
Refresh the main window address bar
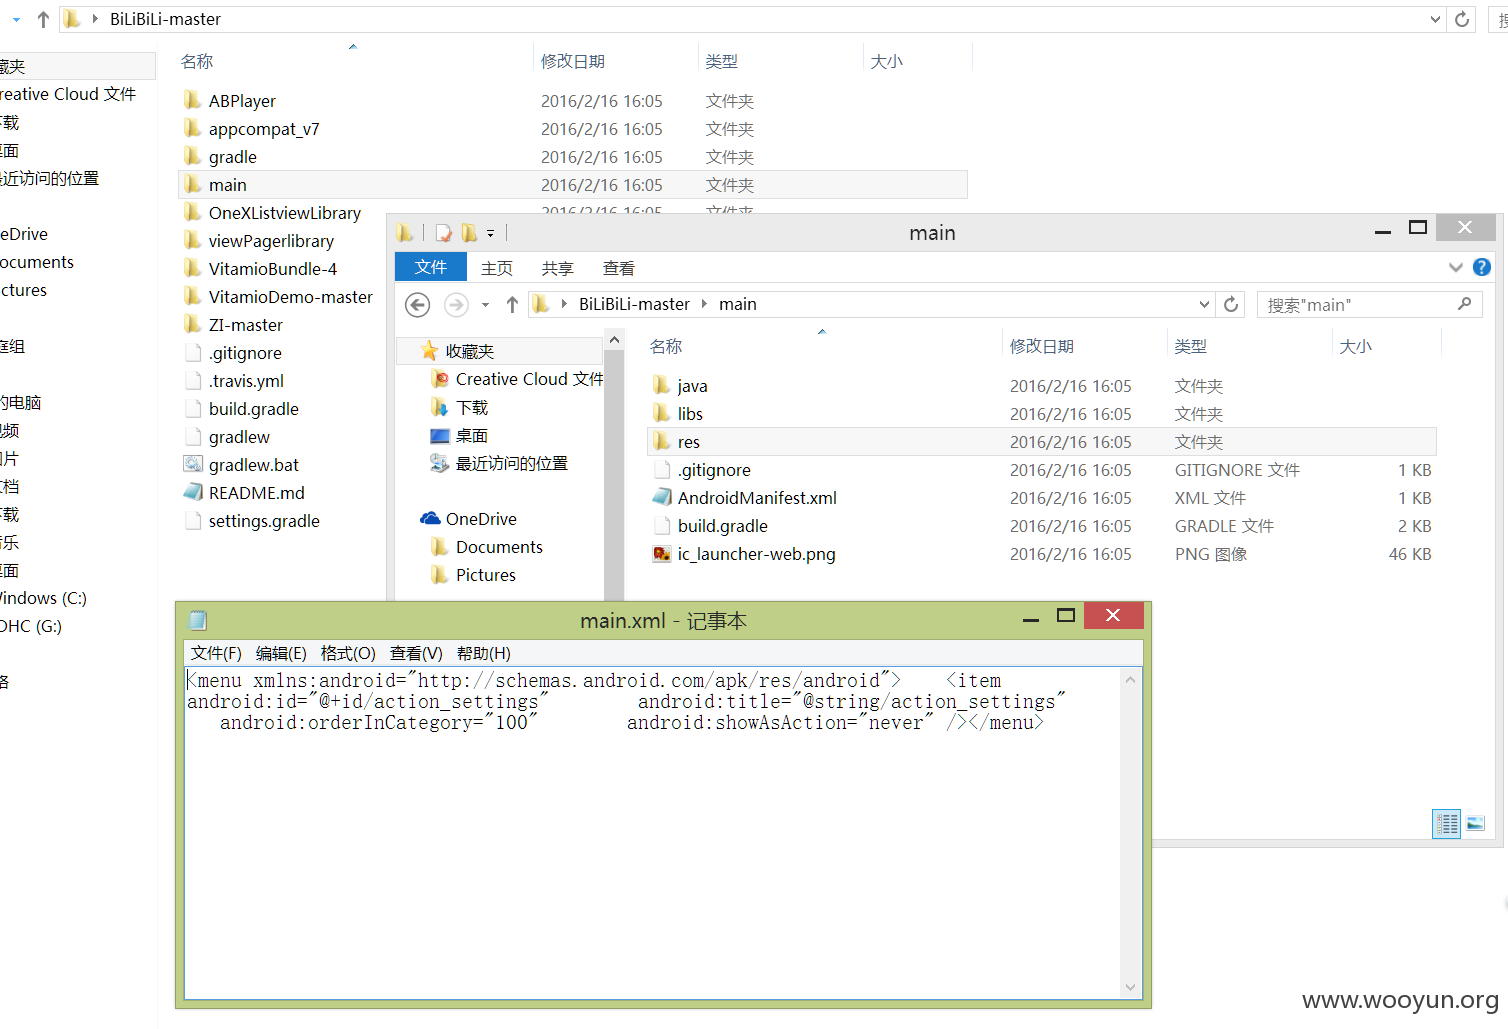1231,304
